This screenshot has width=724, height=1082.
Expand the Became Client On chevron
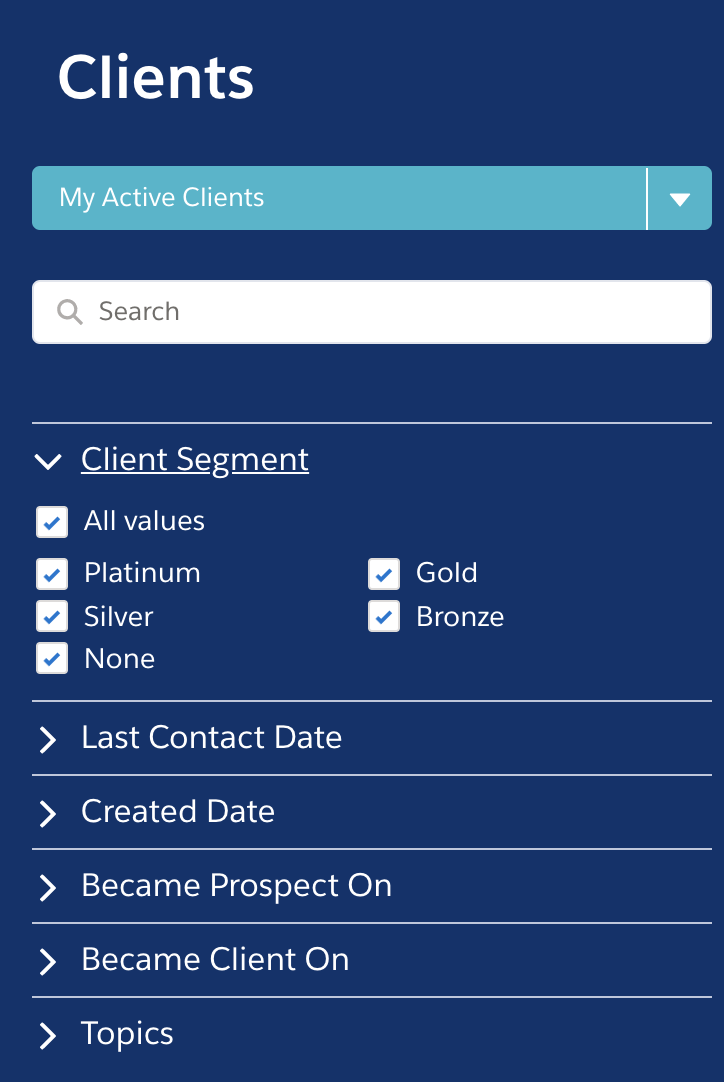tap(48, 961)
